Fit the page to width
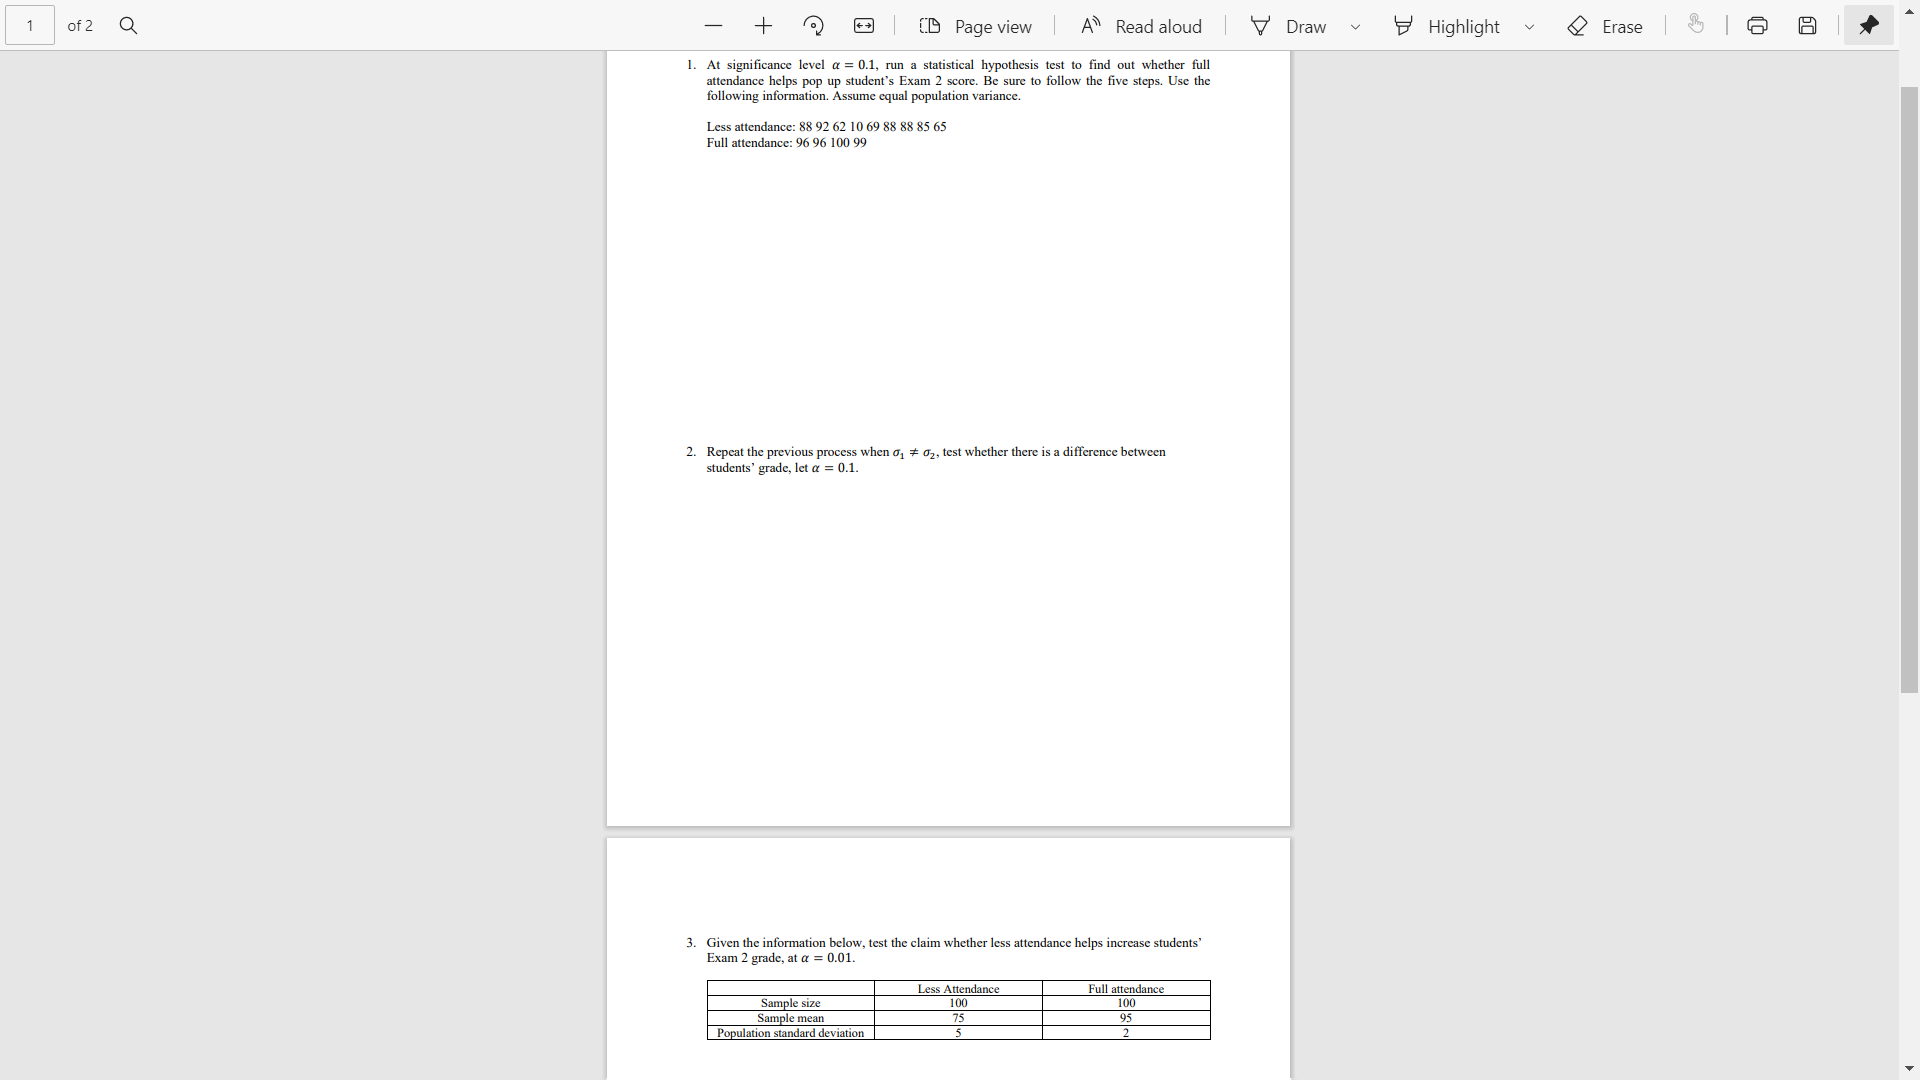Viewport: 1920px width, 1080px height. coord(863,25)
